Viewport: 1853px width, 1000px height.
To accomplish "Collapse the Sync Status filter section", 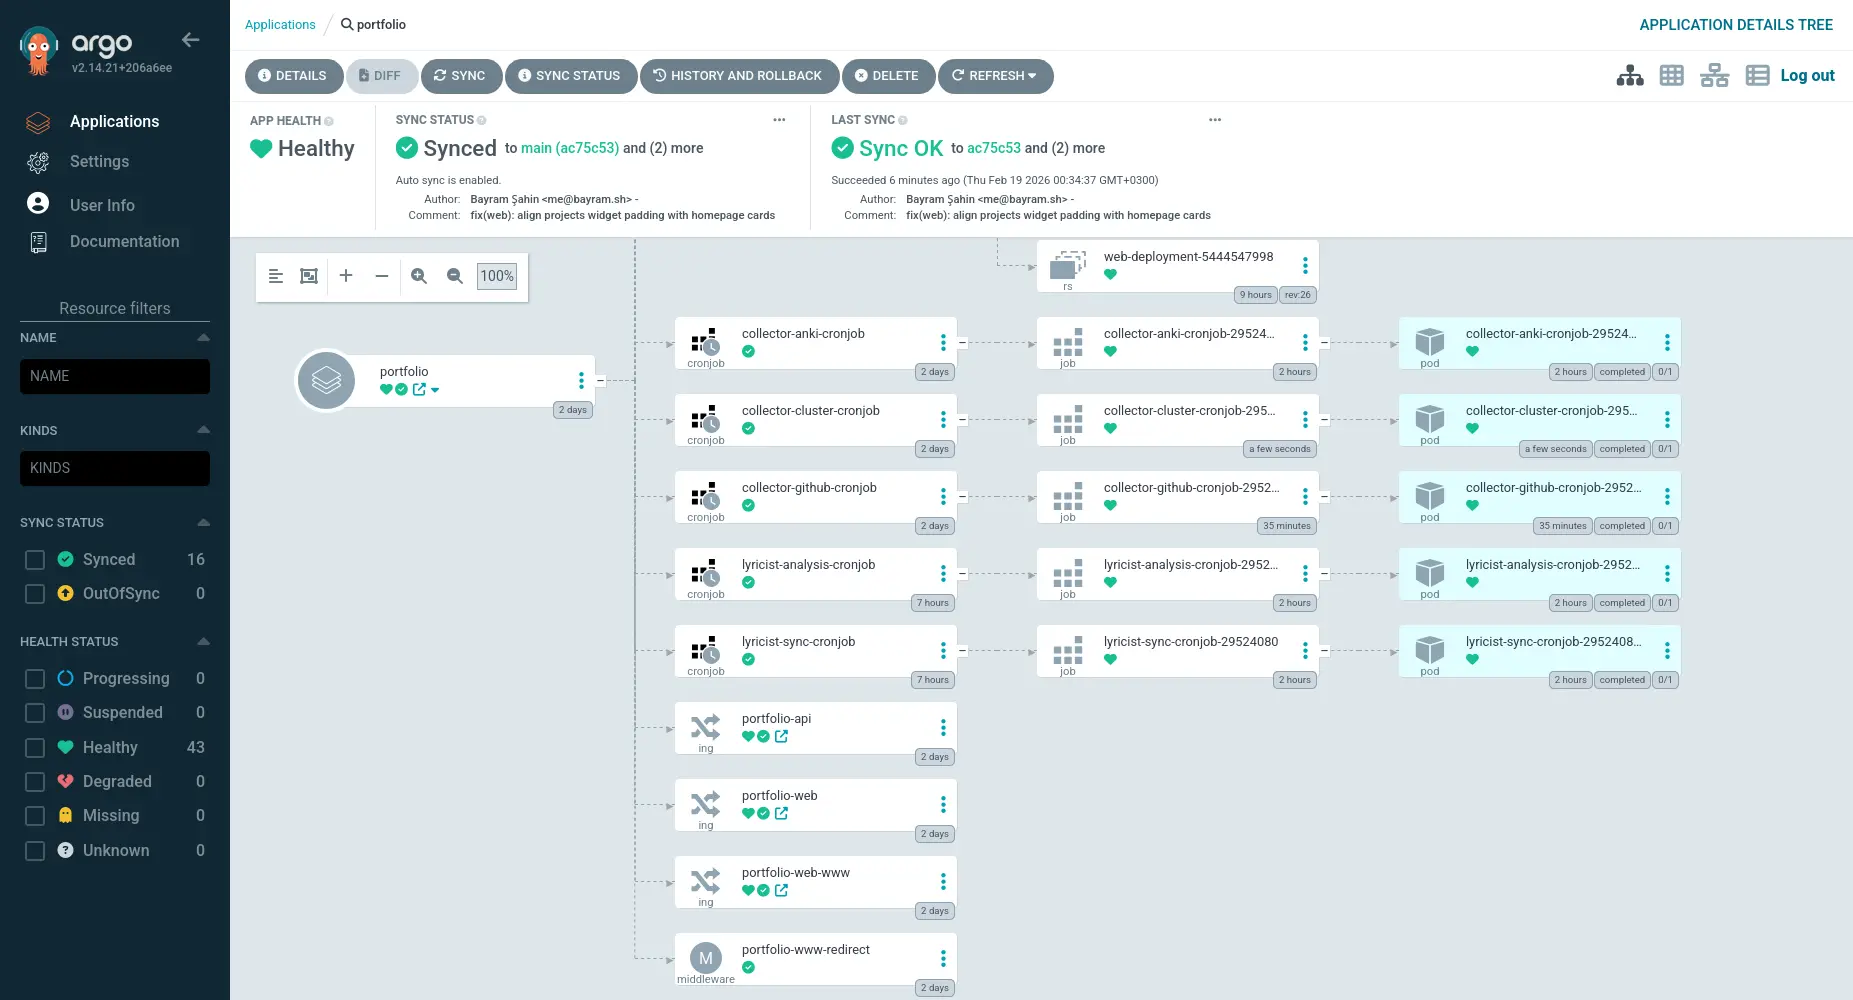I will click(203, 522).
